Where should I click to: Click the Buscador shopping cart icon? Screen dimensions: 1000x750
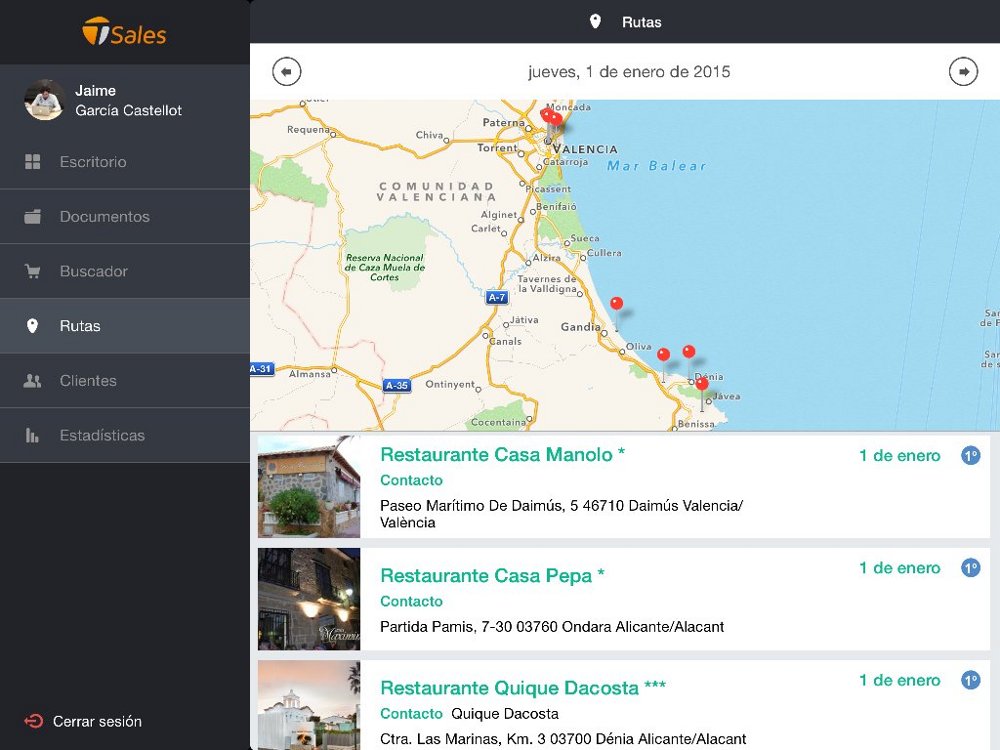coord(33,271)
